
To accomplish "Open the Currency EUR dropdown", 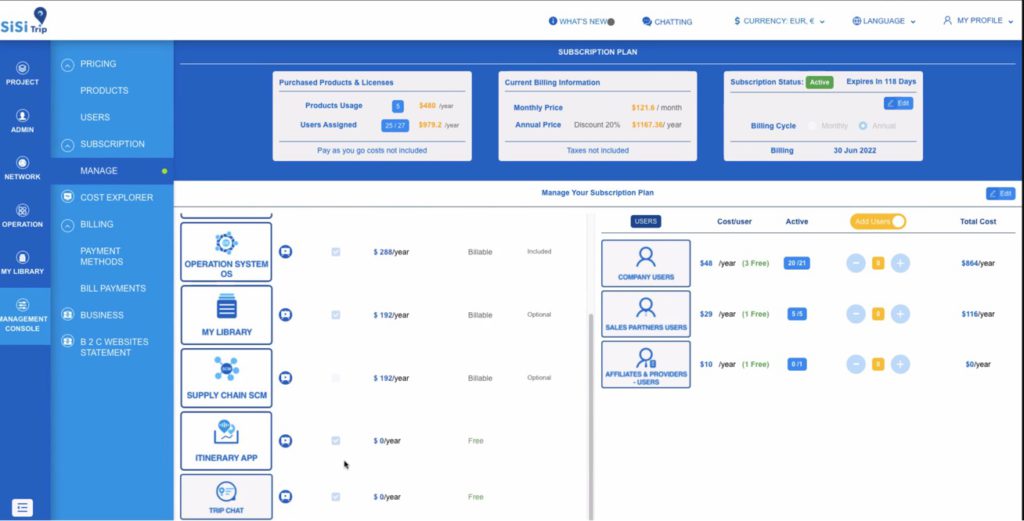I will (x=779, y=21).
